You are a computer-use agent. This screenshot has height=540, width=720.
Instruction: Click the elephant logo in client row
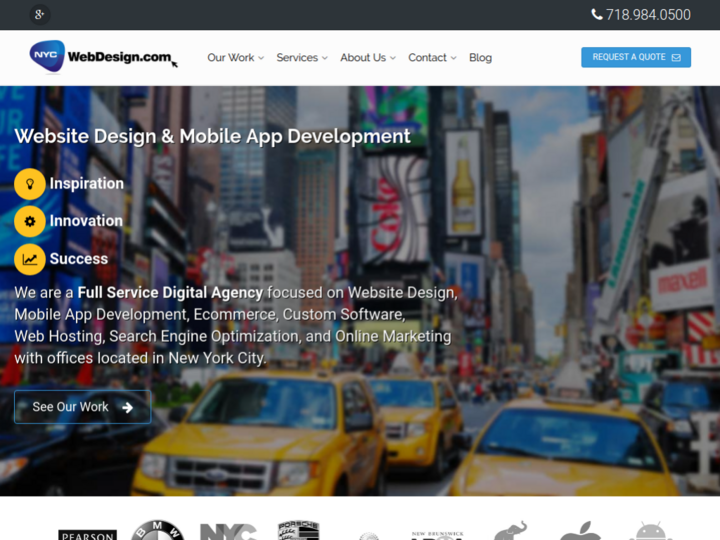coord(509,531)
